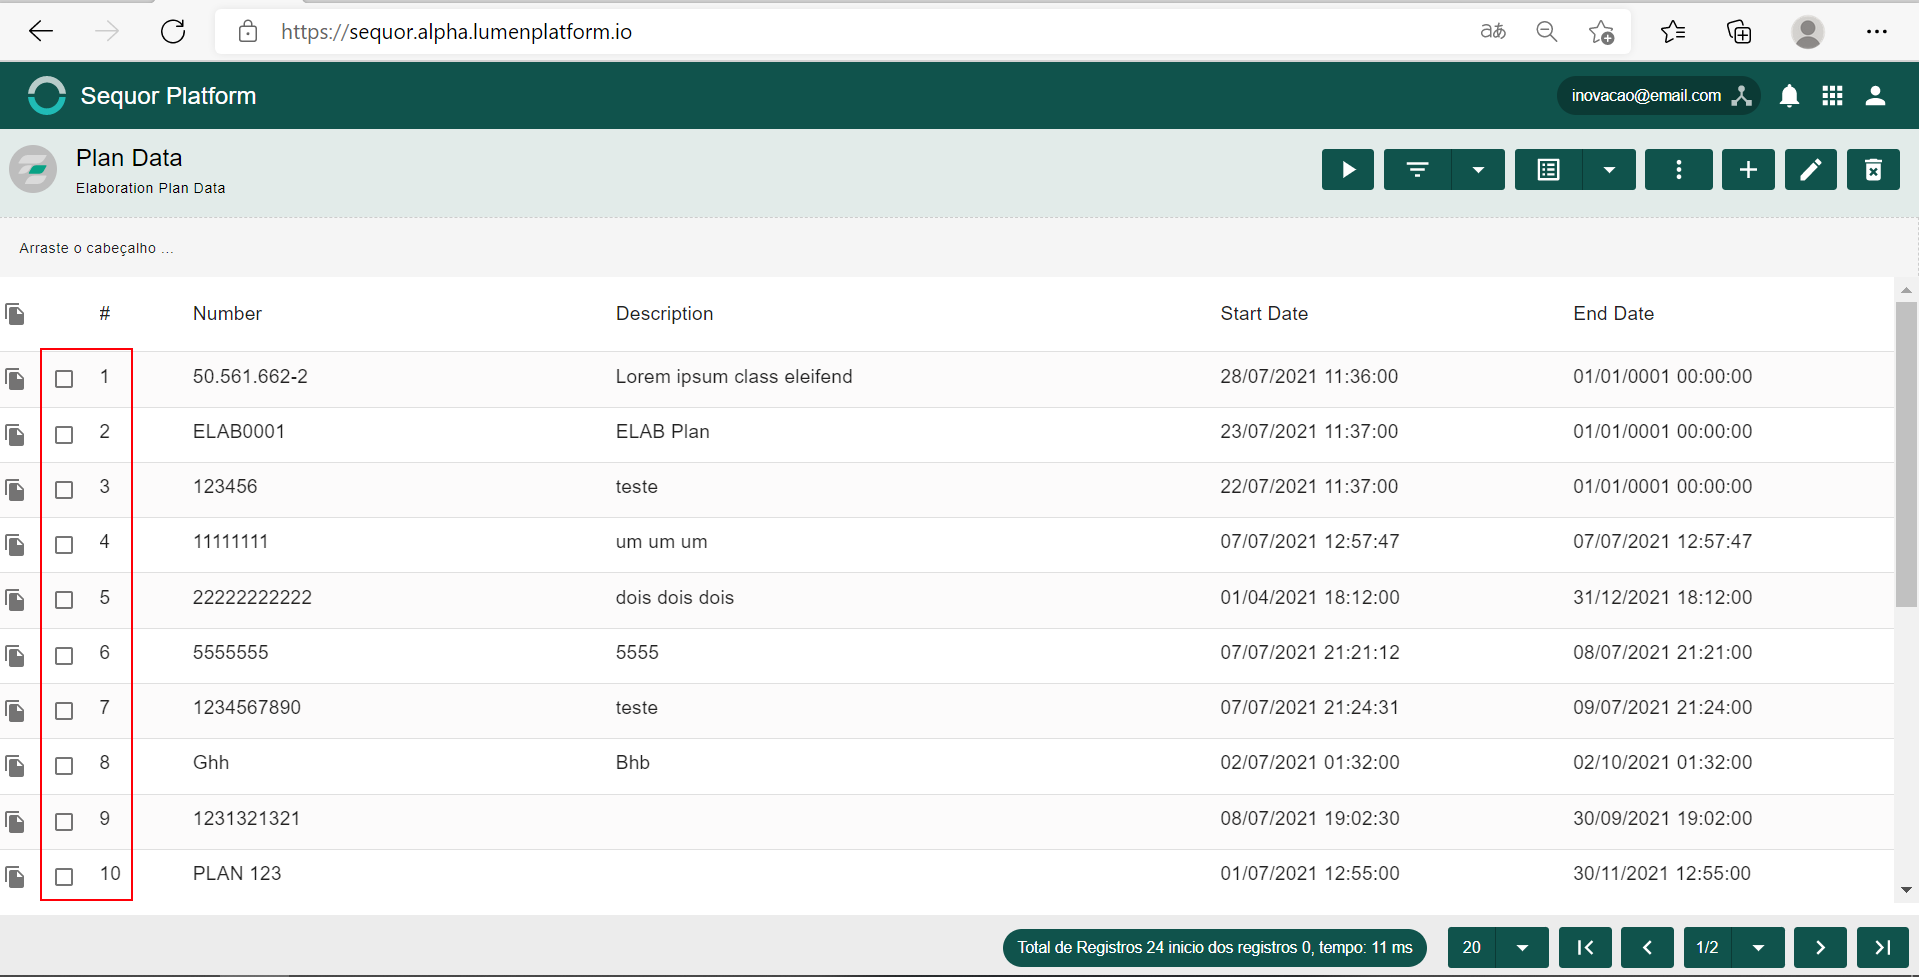Check the row 9 checkbox
Viewport: 1919px width, 977px height.
coord(64,822)
